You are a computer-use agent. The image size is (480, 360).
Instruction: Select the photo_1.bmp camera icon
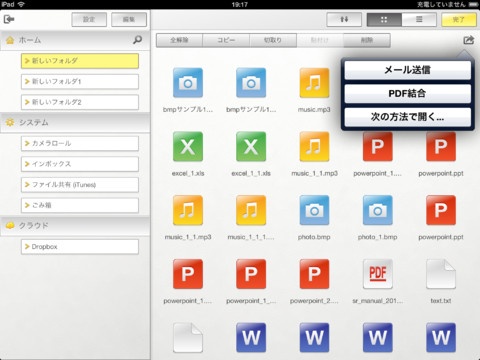tap(377, 210)
